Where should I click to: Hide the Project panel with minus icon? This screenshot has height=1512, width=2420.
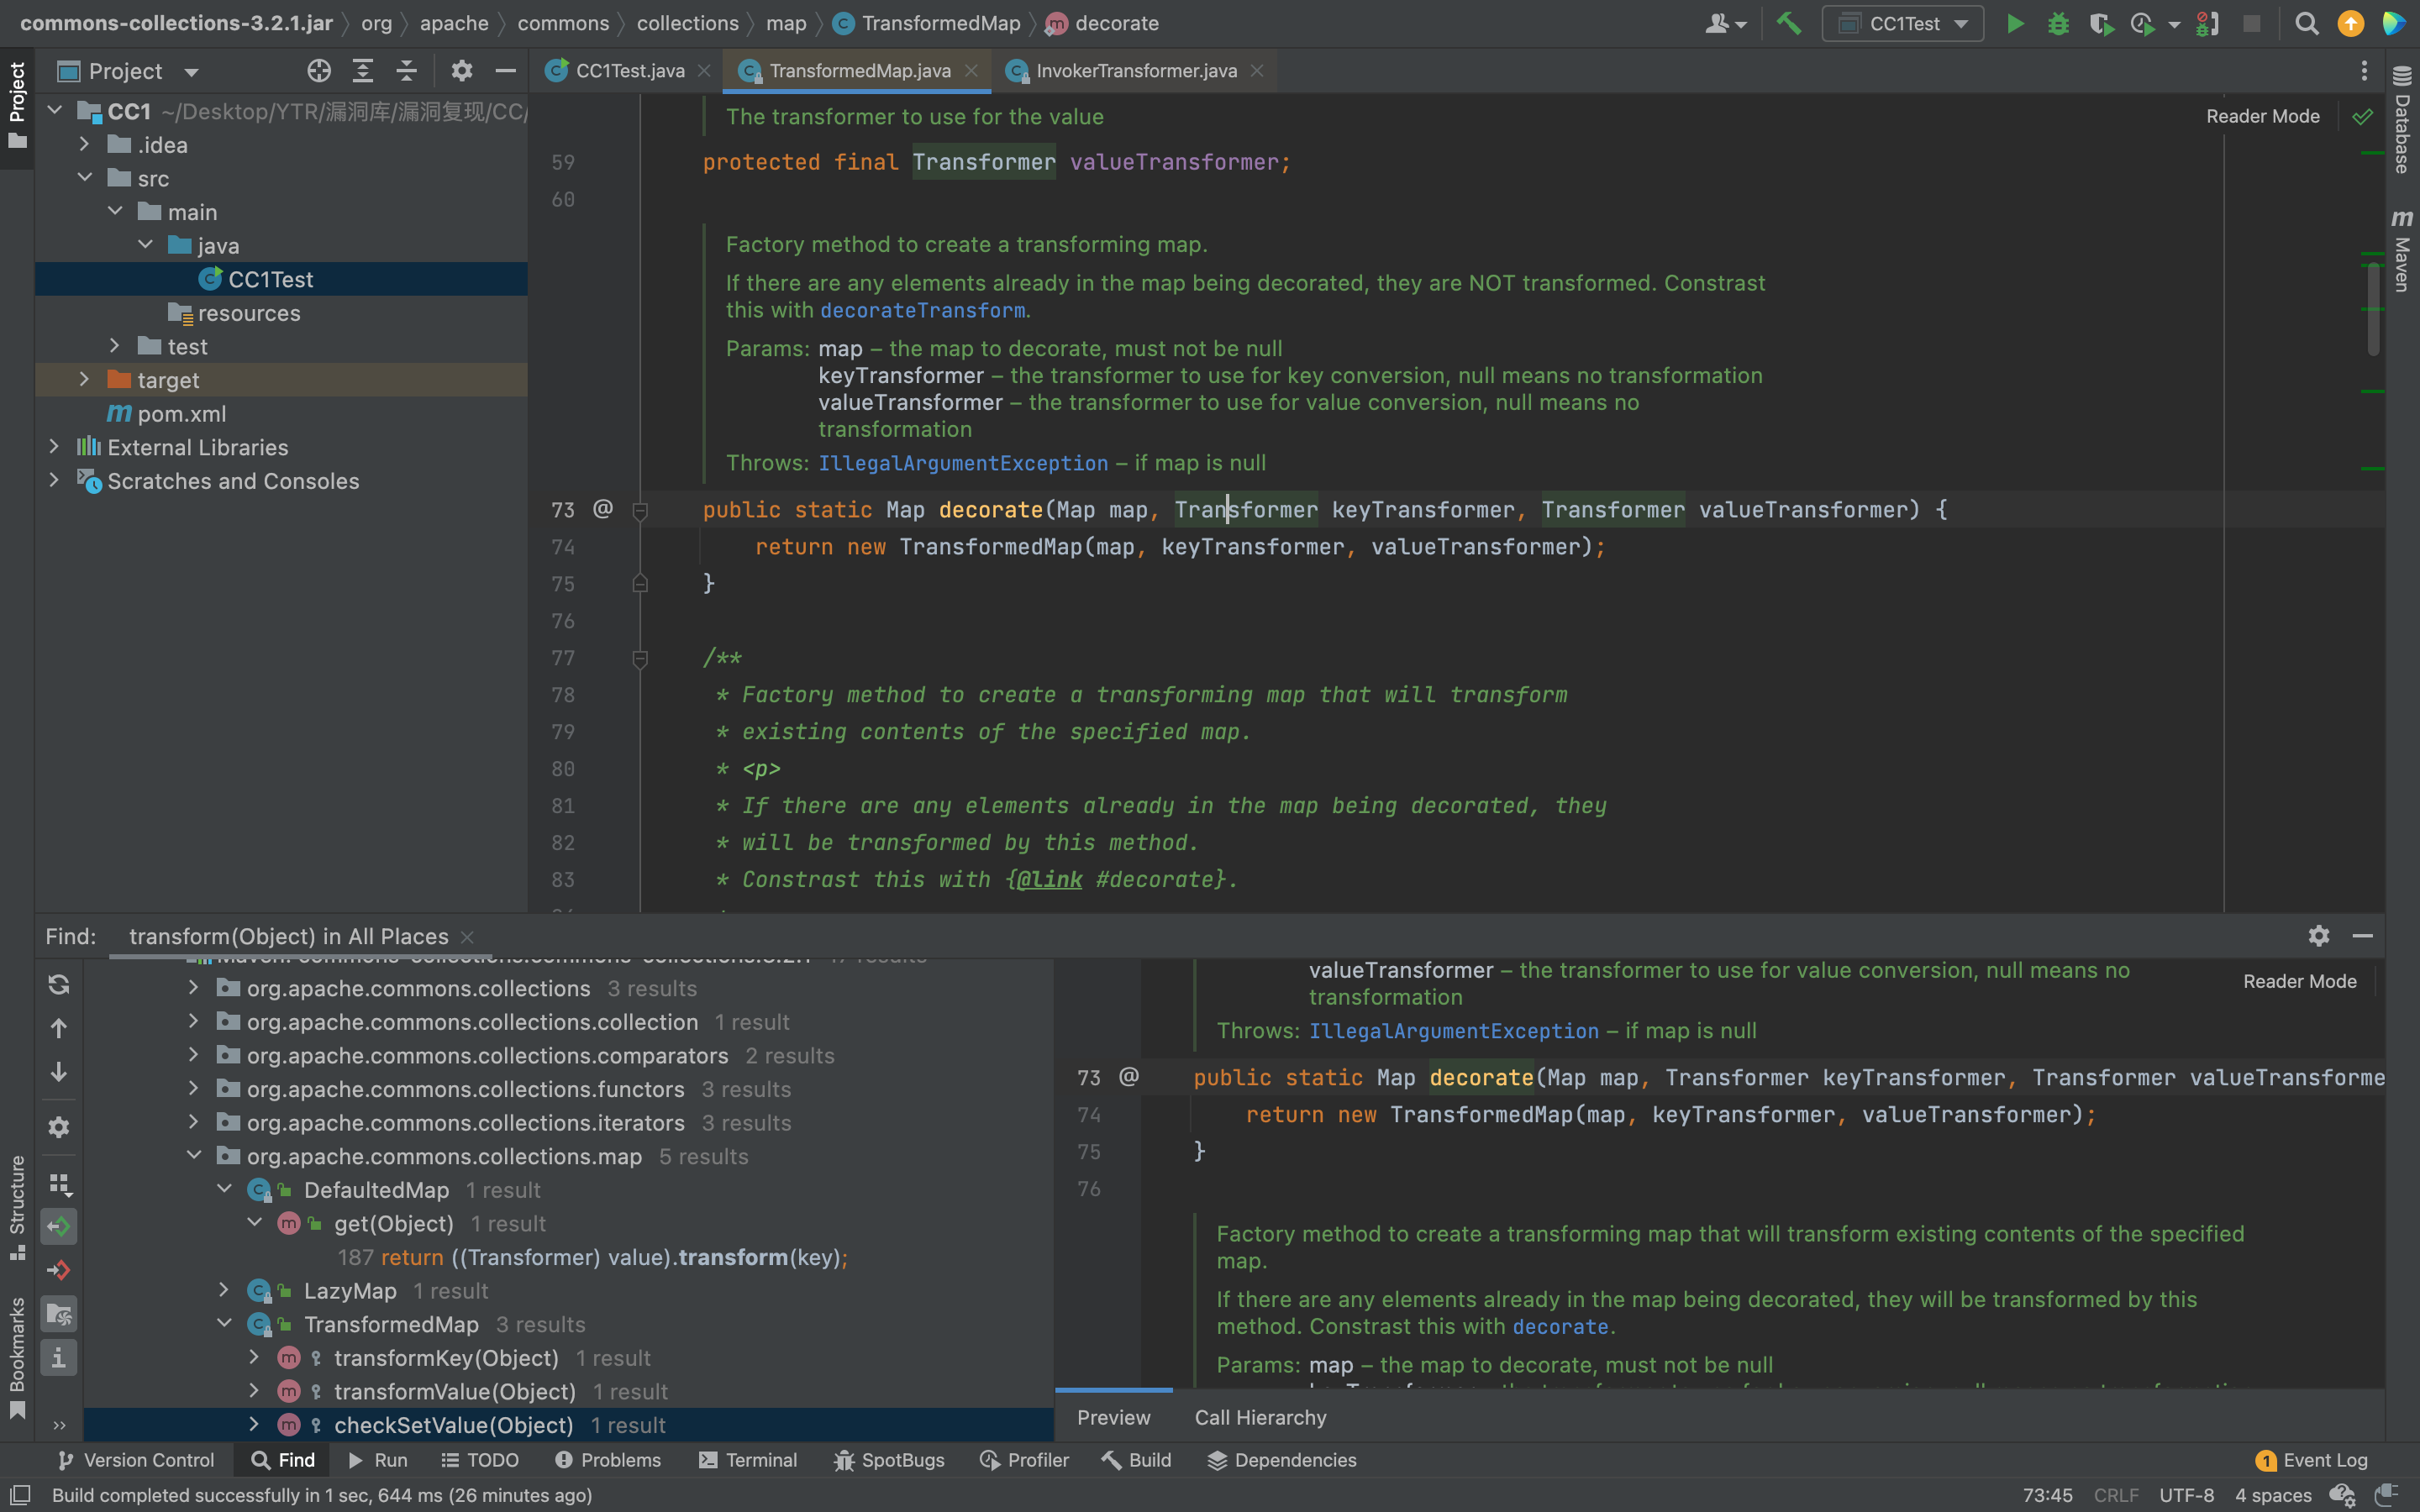coord(505,71)
